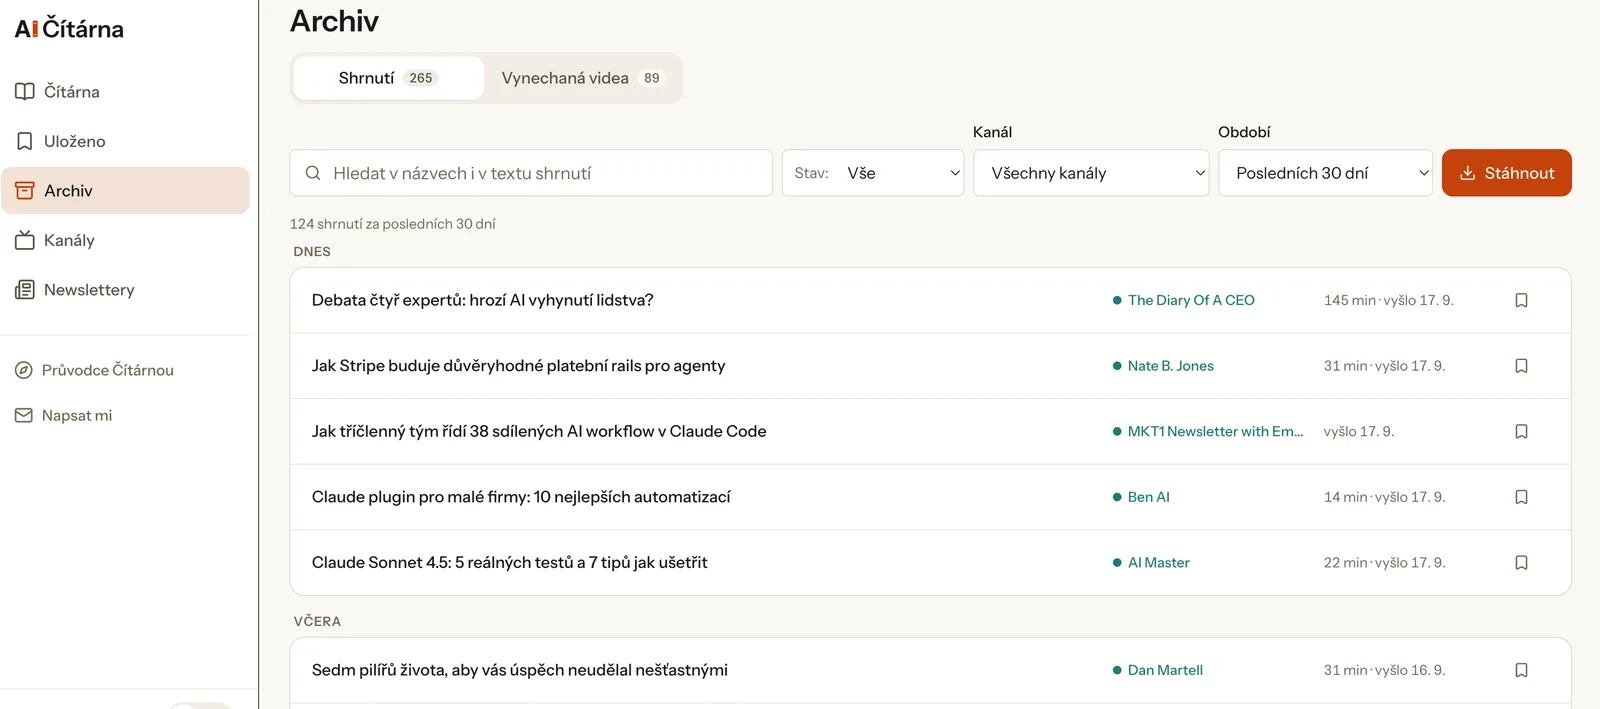The width and height of the screenshot is (1600, 709).
Task: Click the Stáhnout download button
Action: pyautogui.click(x=1507, y=173)
